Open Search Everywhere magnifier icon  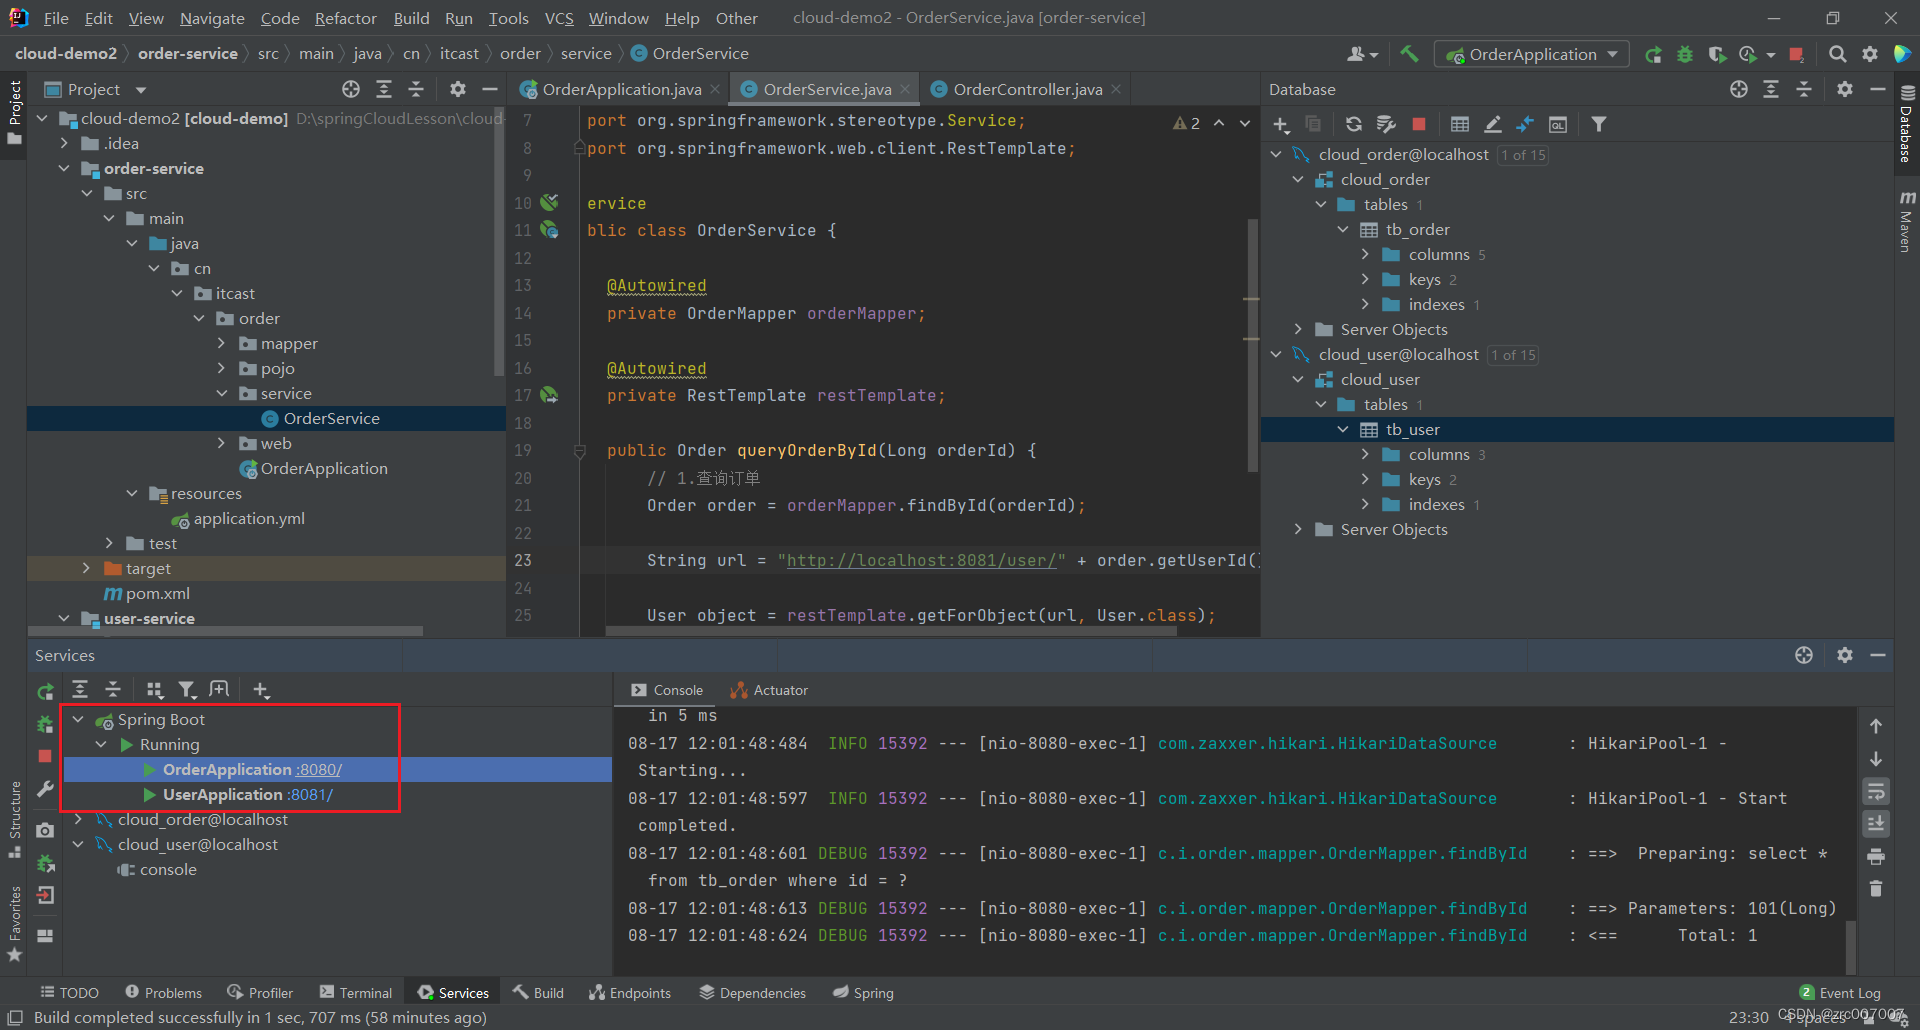[1838, 54]
